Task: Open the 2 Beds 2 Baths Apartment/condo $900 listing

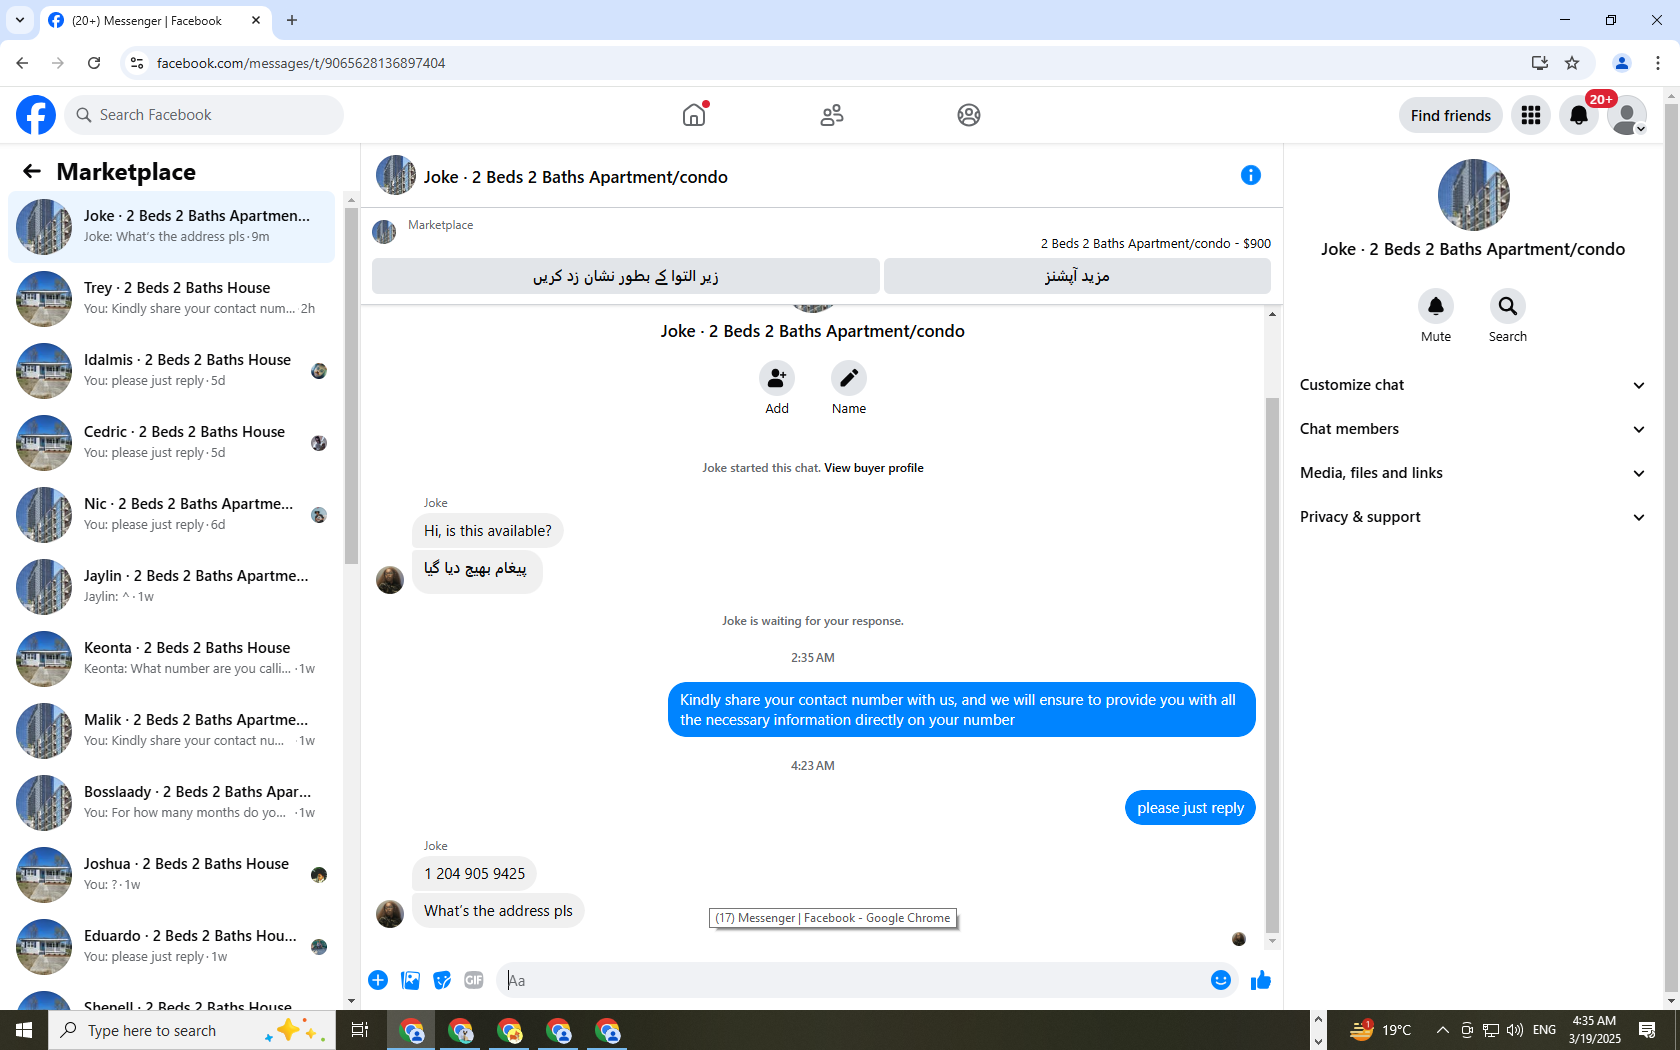Action: click(1156, 244)
